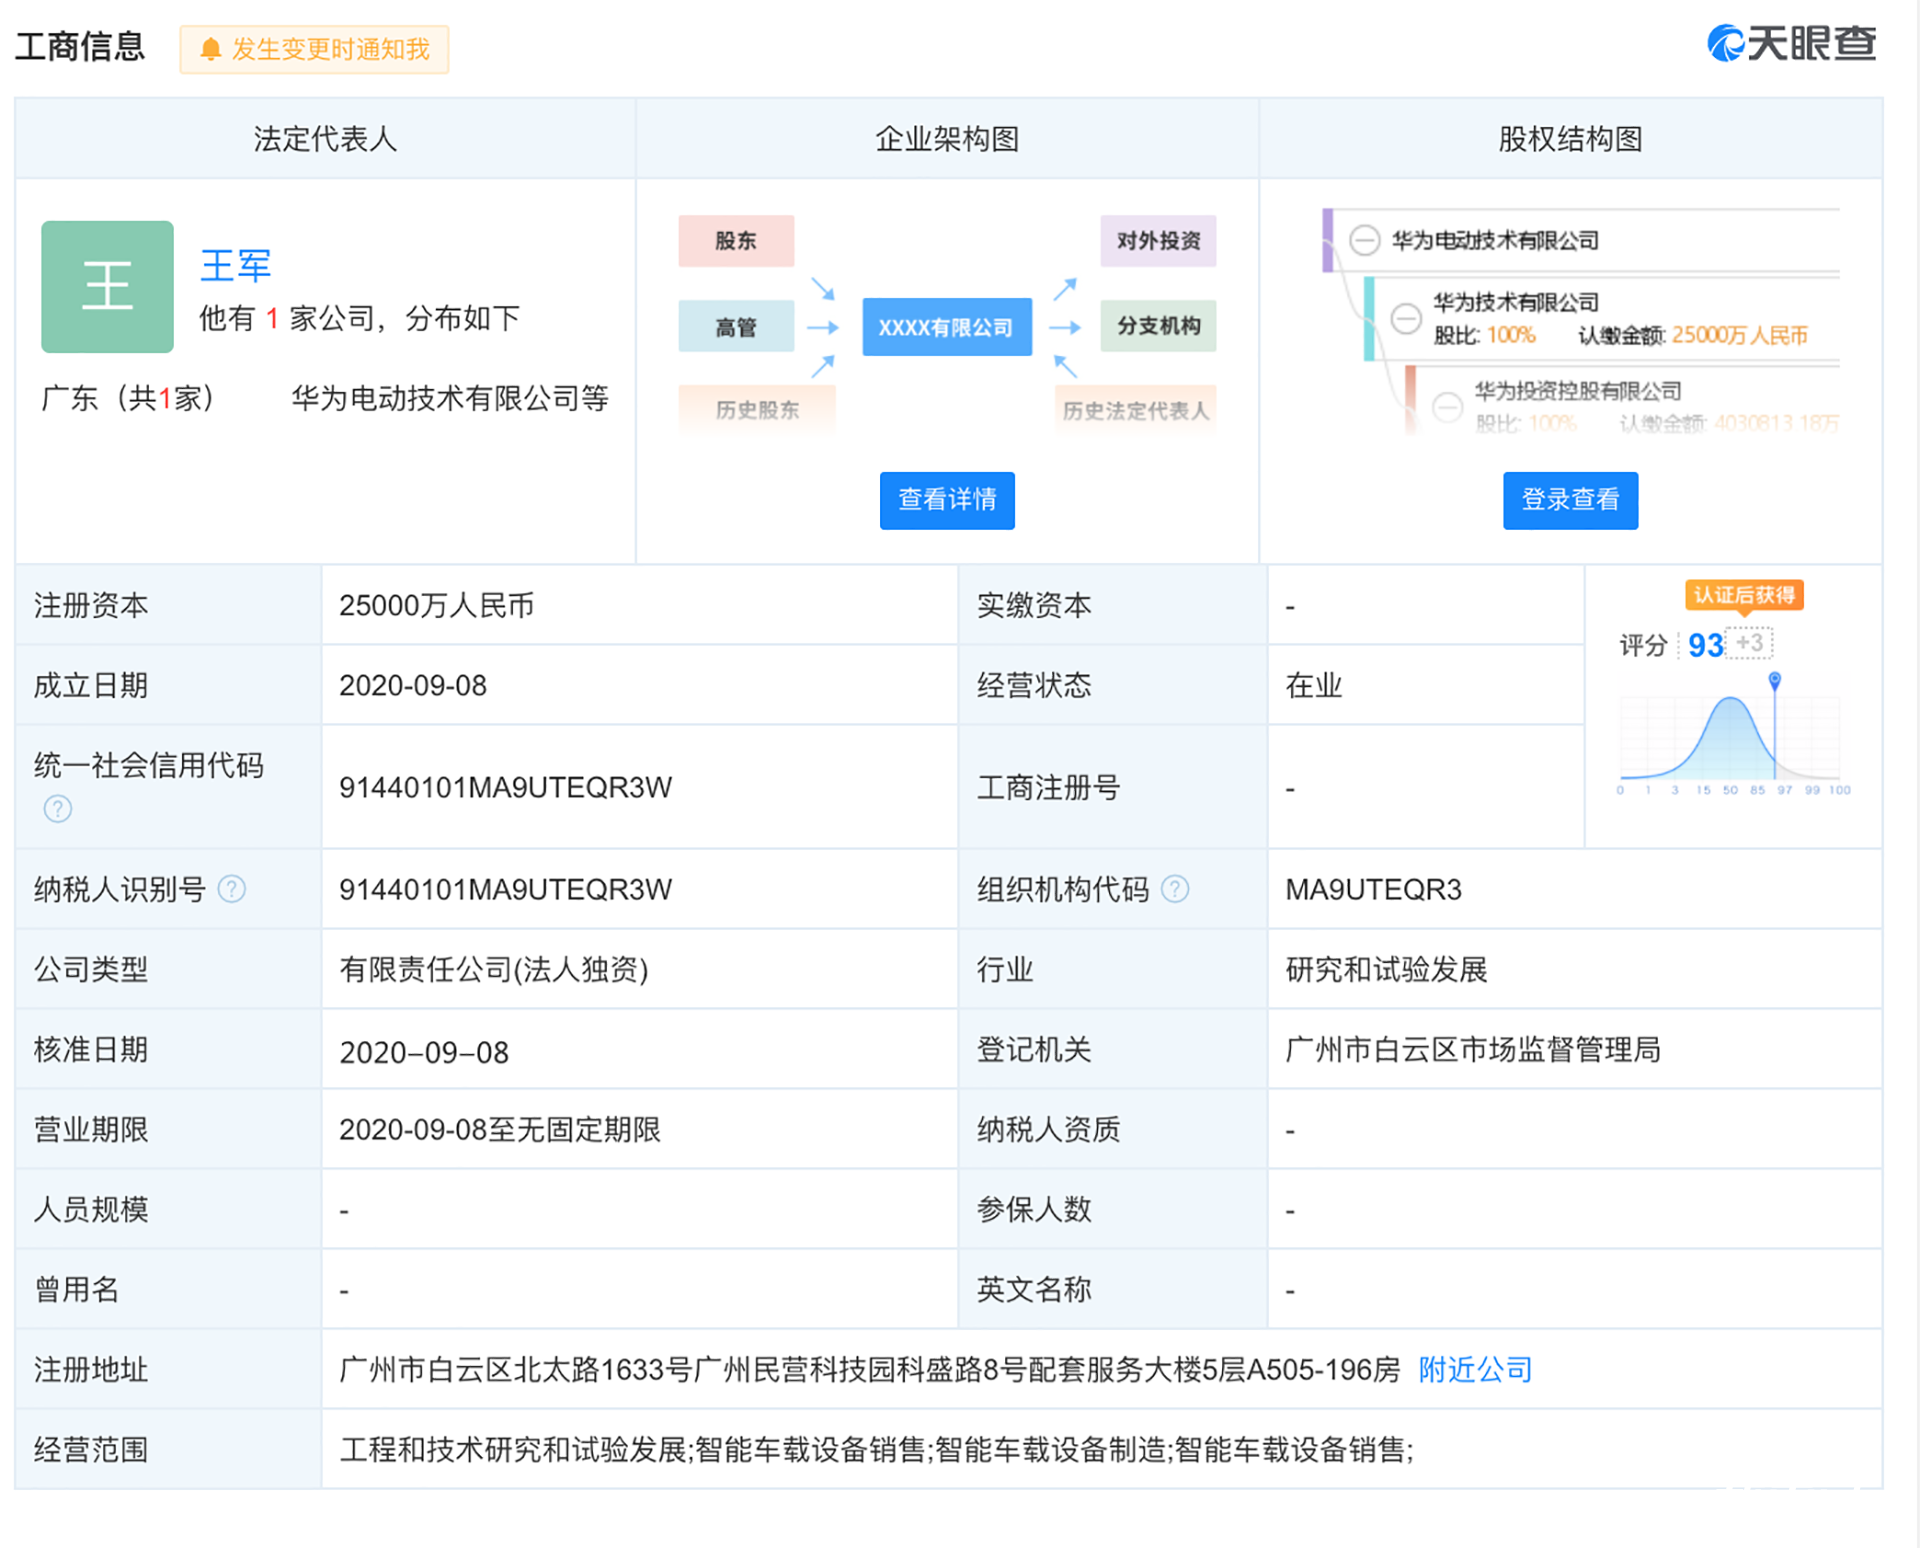Collapse the 华为电动技术有限公司 tree node
This screenshot has height=1548, width=1920.
[x=1364, y=240]
